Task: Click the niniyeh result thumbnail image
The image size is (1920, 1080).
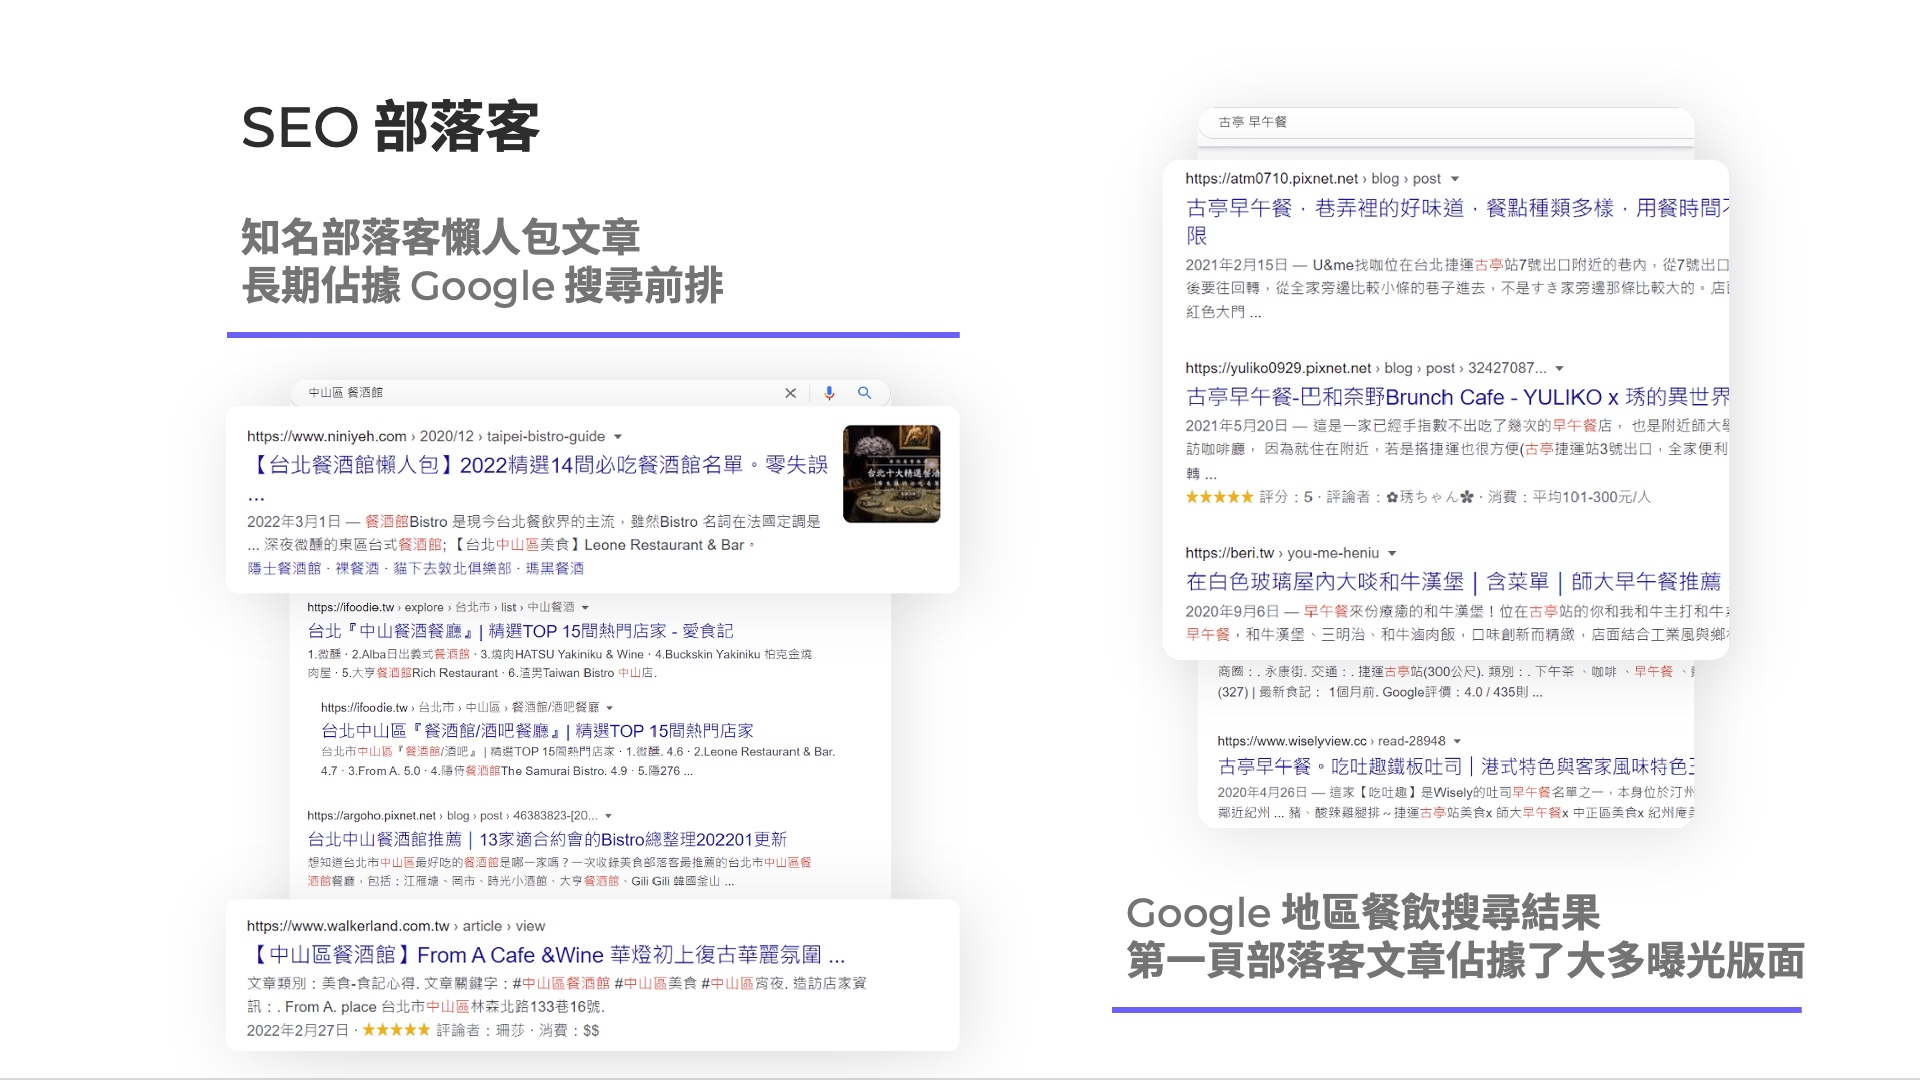Action: [x=891, y=474]
